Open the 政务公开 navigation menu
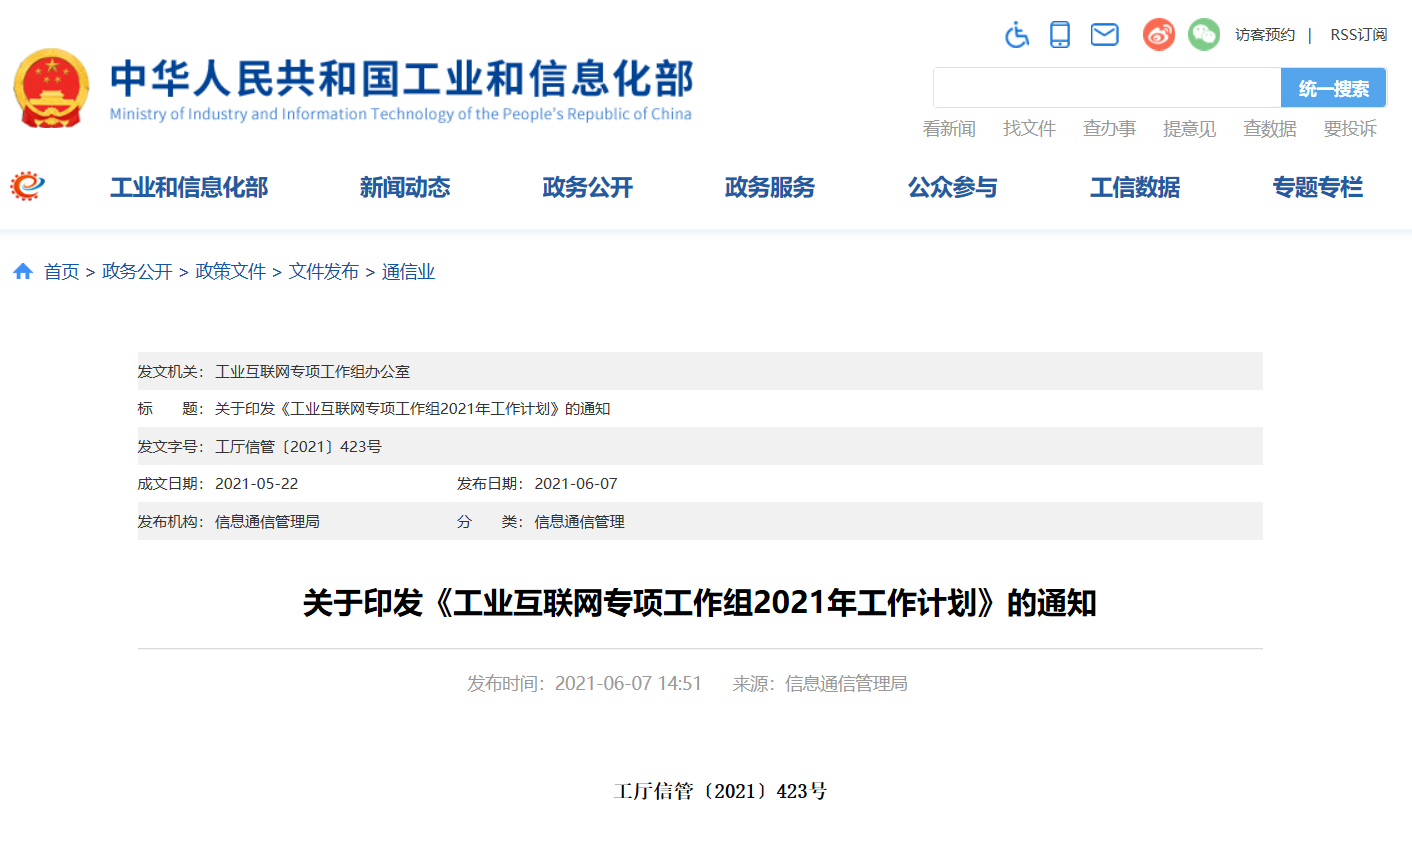Screen dimensions: 1412x847 point(588,188)
